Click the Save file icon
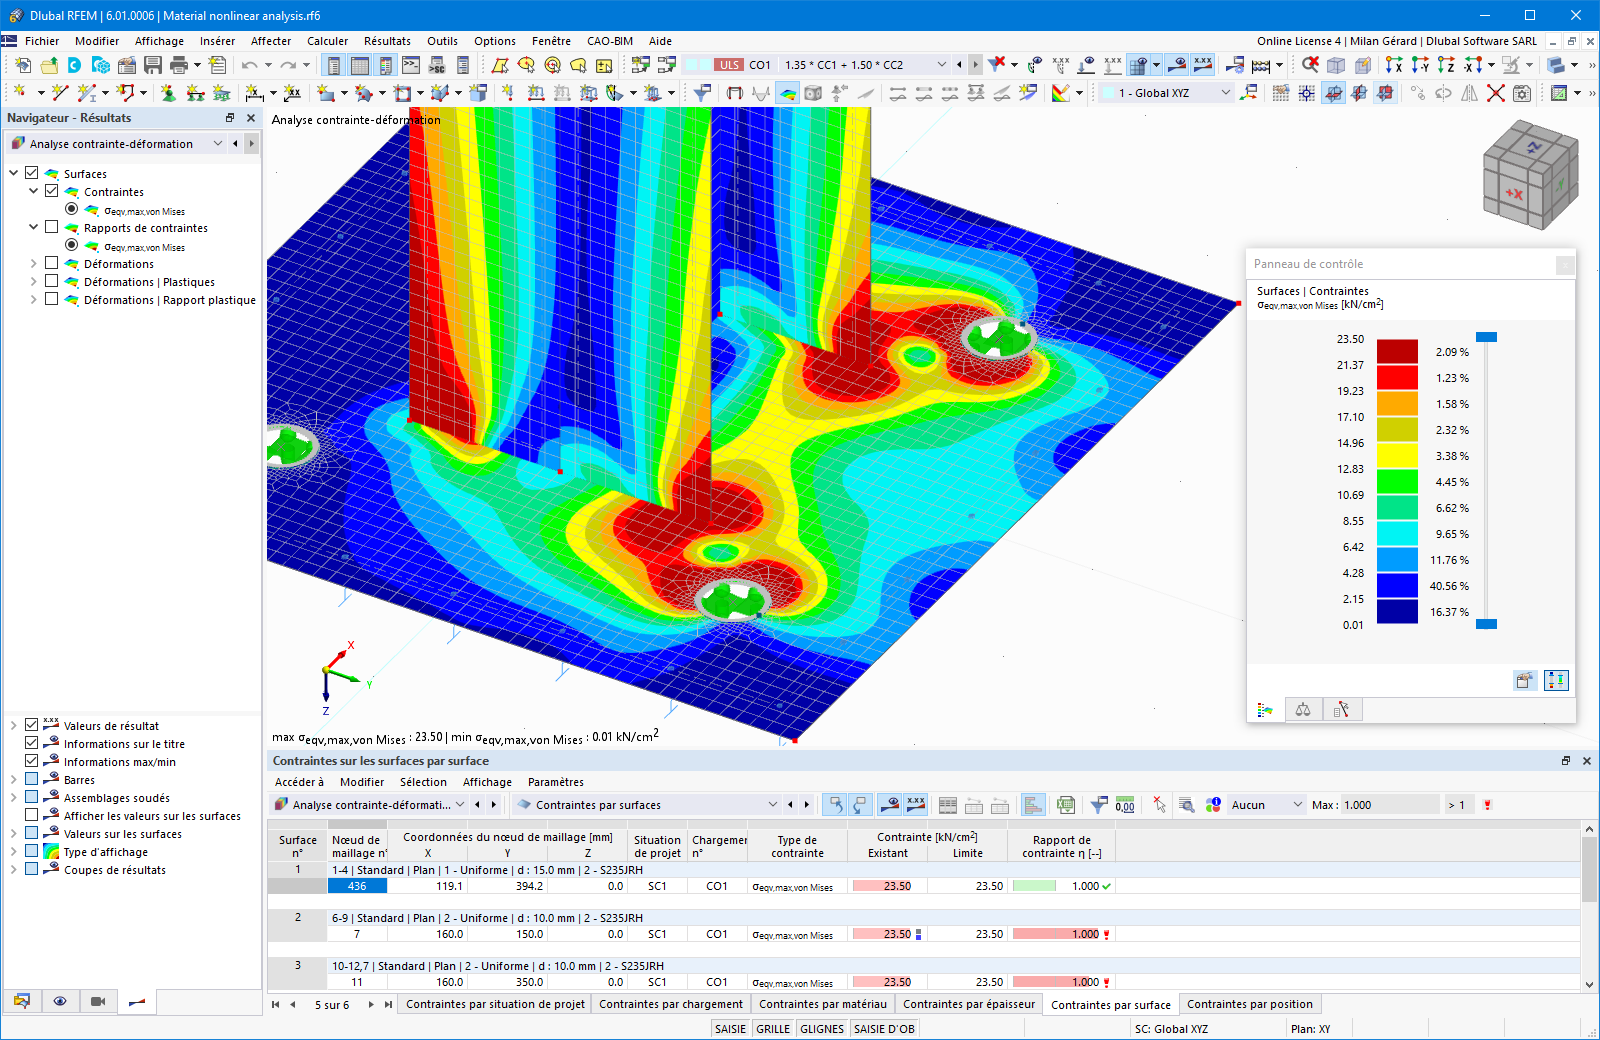 [153, 65]
